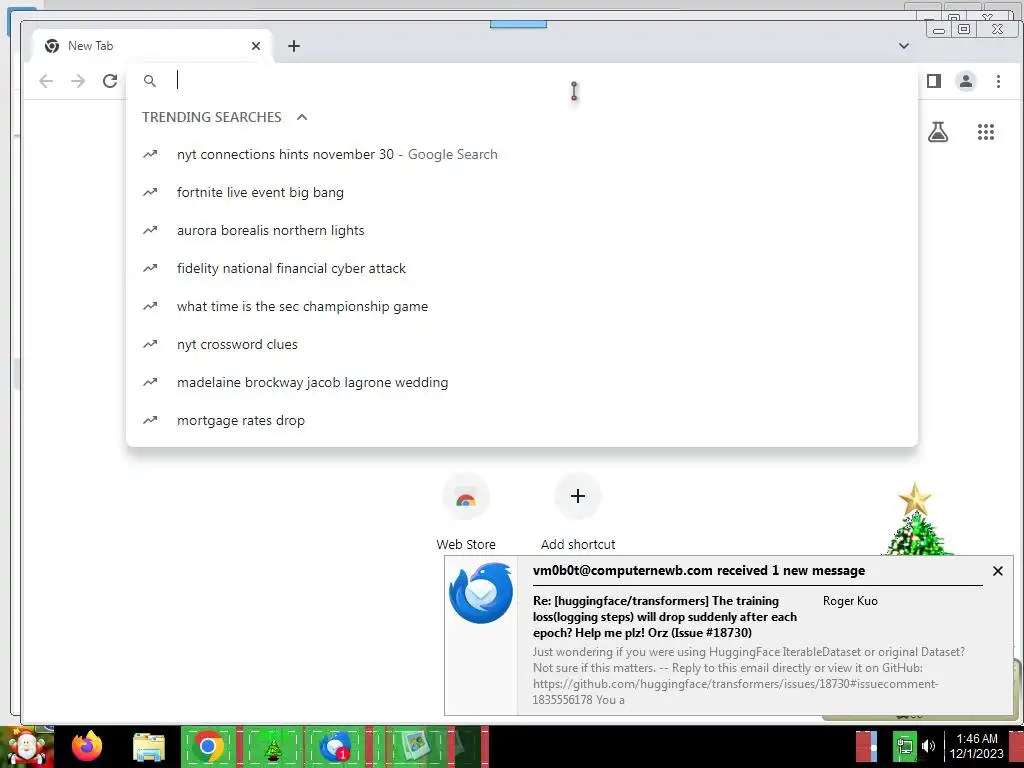The height and width of the screenshot is (768, 1024).
Task: Choose 'aurora borealis northern lights' suggestion
Action: pos(521,231)
